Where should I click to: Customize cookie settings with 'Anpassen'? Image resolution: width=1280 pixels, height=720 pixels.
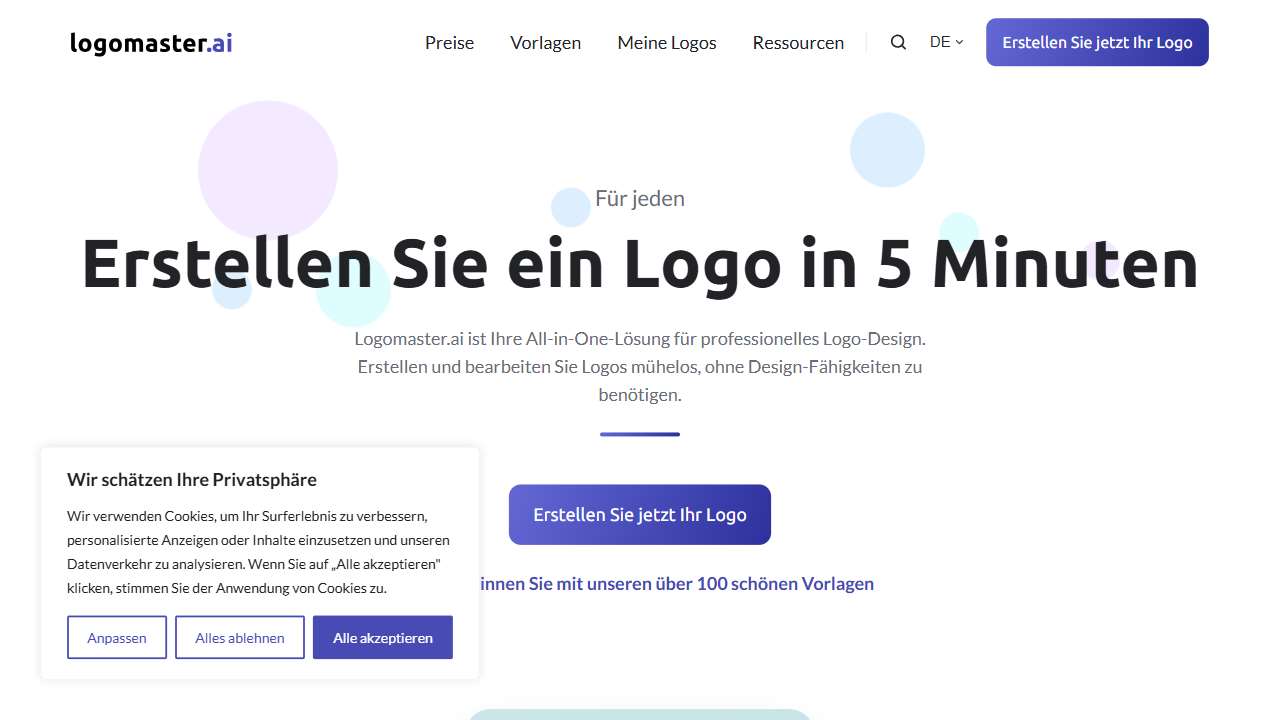(x=116, y=637)
